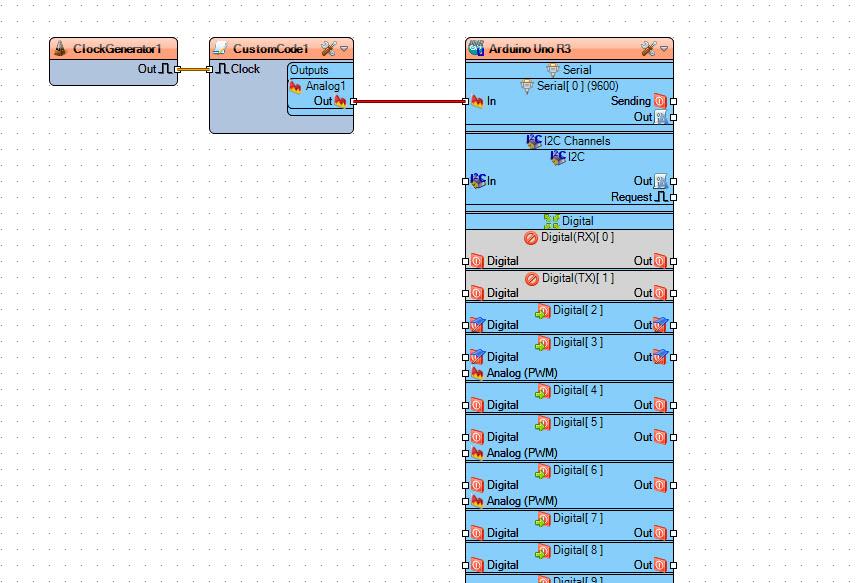Click the Digital[ 3 ] channel icon
Image resolution: width=860 pixels, height=583 pixels.
click(x=542, y=343)
